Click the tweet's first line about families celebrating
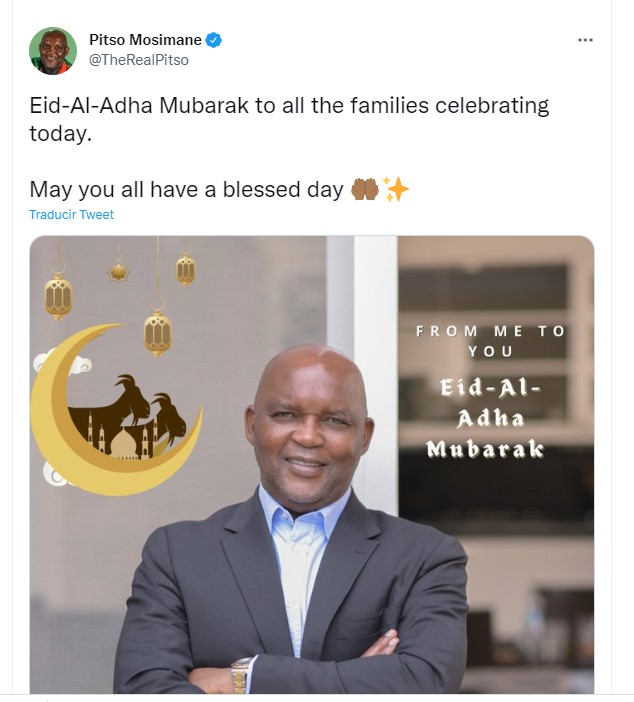Viewport: 634px width, 702px height. (289, 106)
